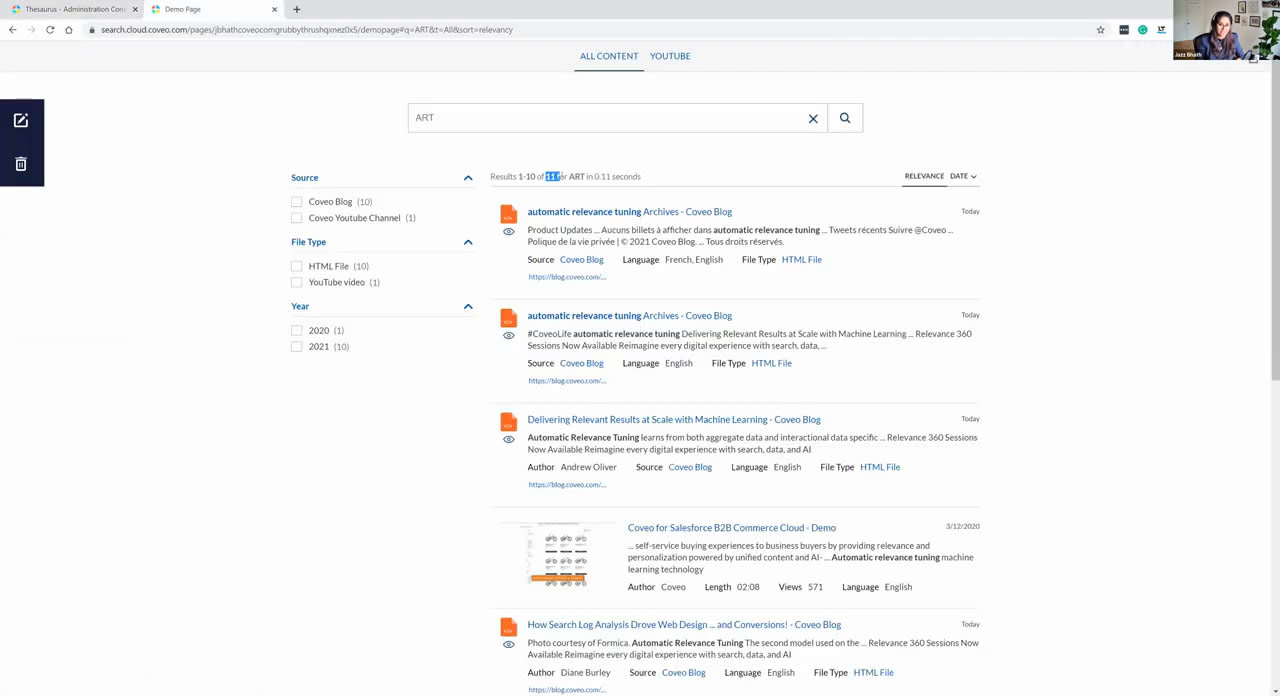Viewport: 1280px width, 696px height.
Task: Open the Date sort dropdown
Action: [x=963, y=176]
